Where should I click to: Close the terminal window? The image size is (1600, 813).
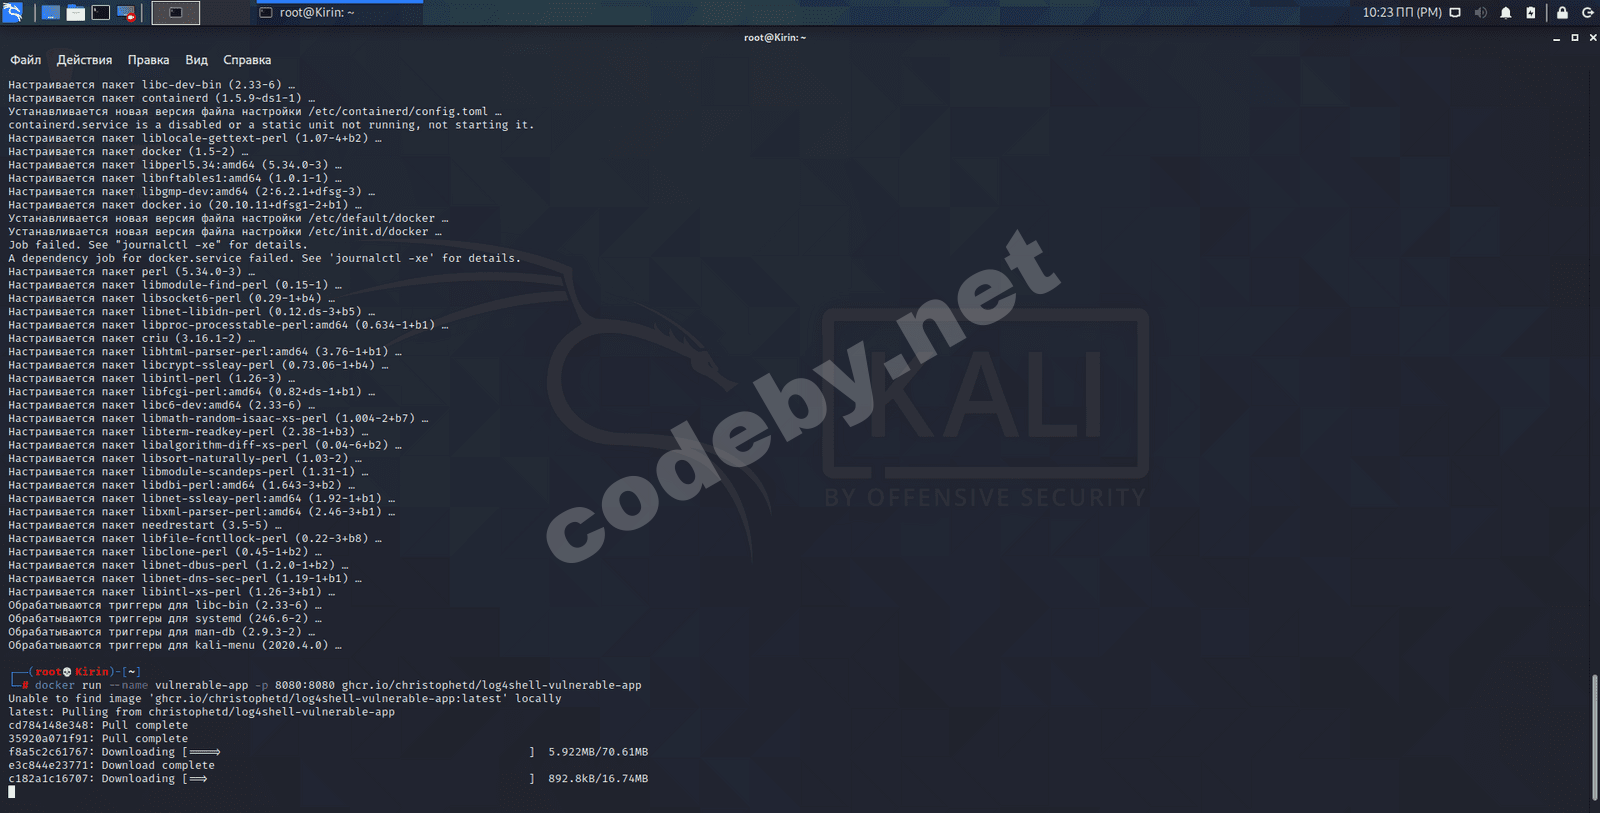(1593, 38)
